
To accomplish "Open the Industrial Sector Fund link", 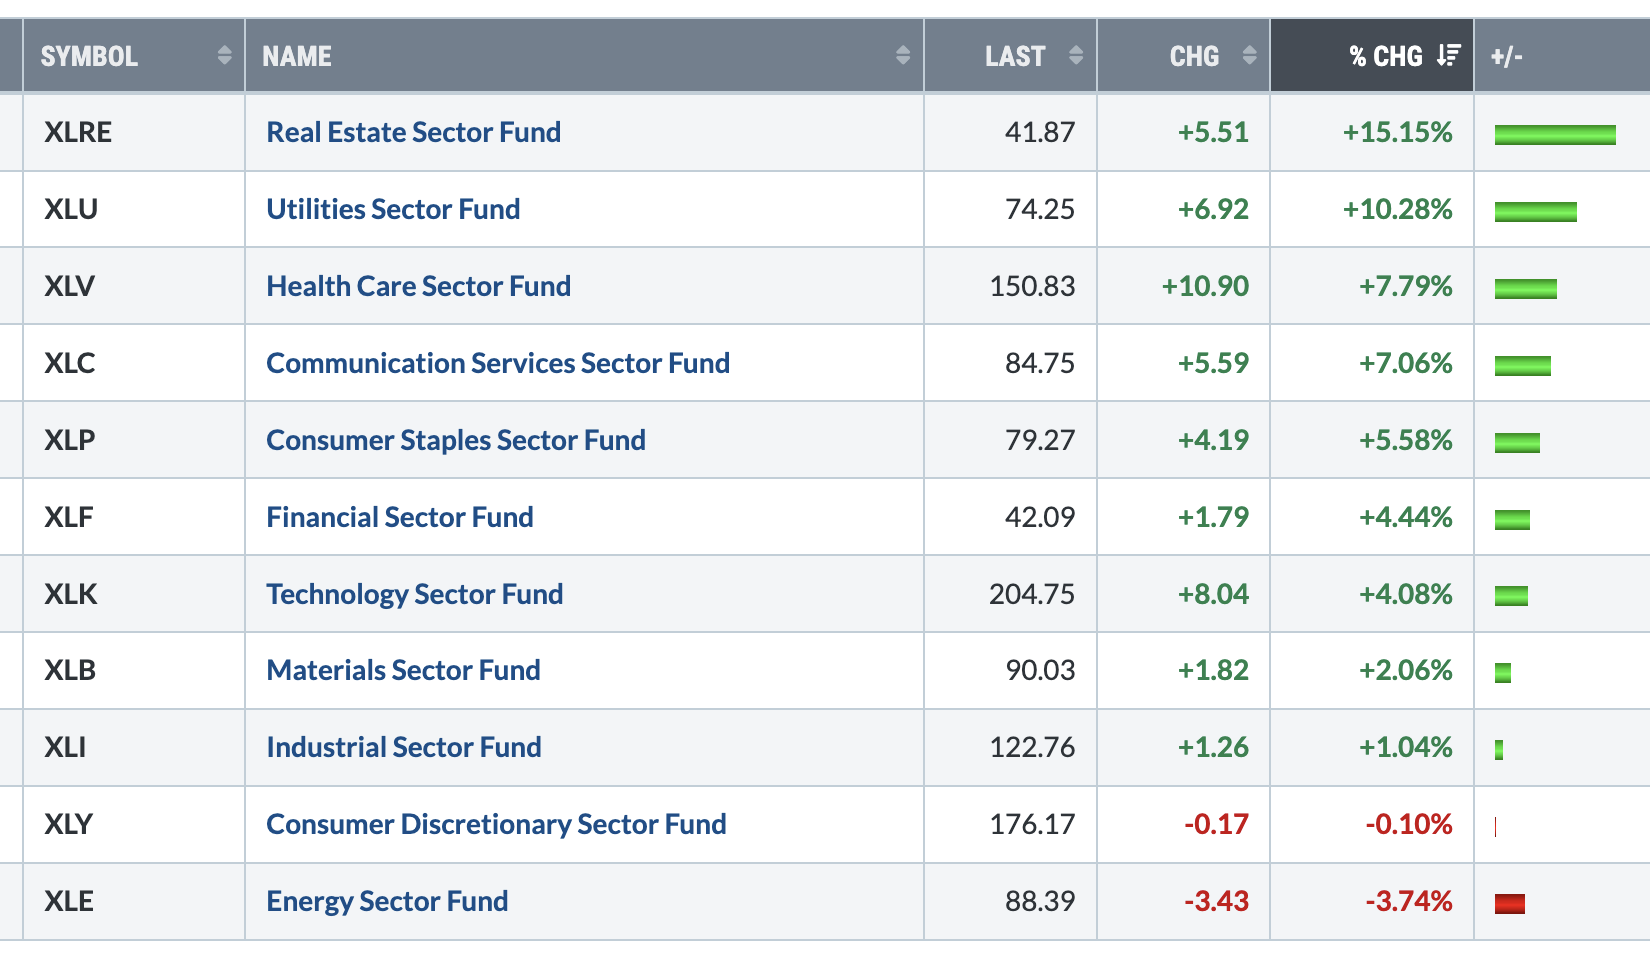I will pyautogui.click(x=404, y=747).
